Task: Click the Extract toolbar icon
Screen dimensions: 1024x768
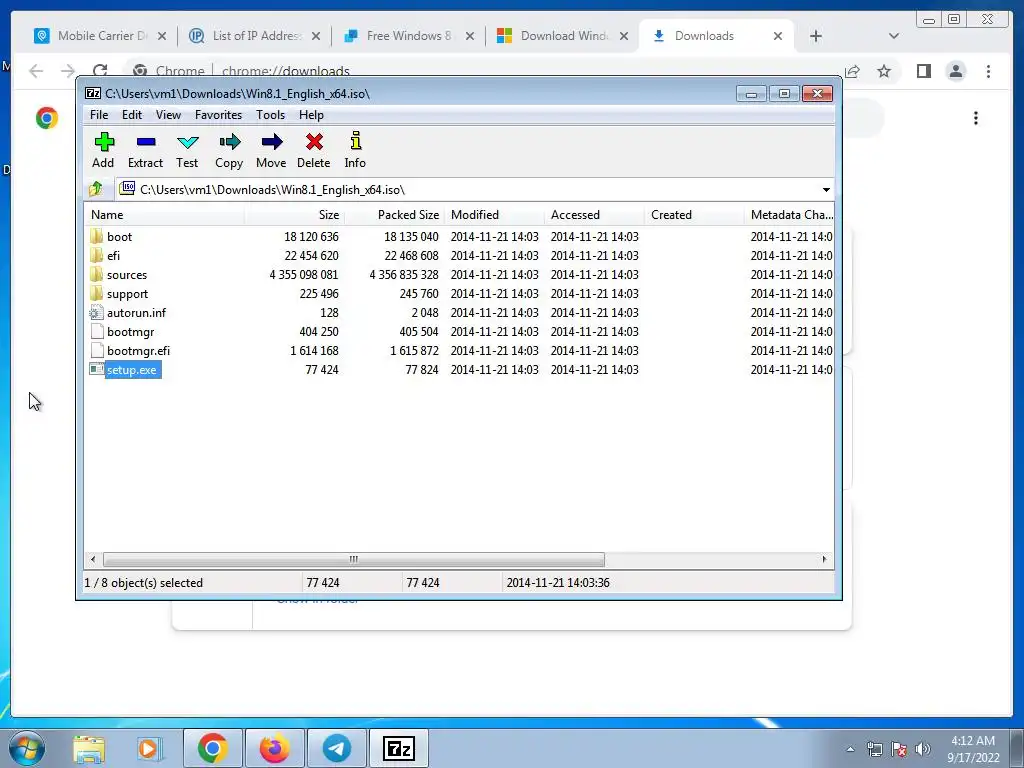Action: 145,150
